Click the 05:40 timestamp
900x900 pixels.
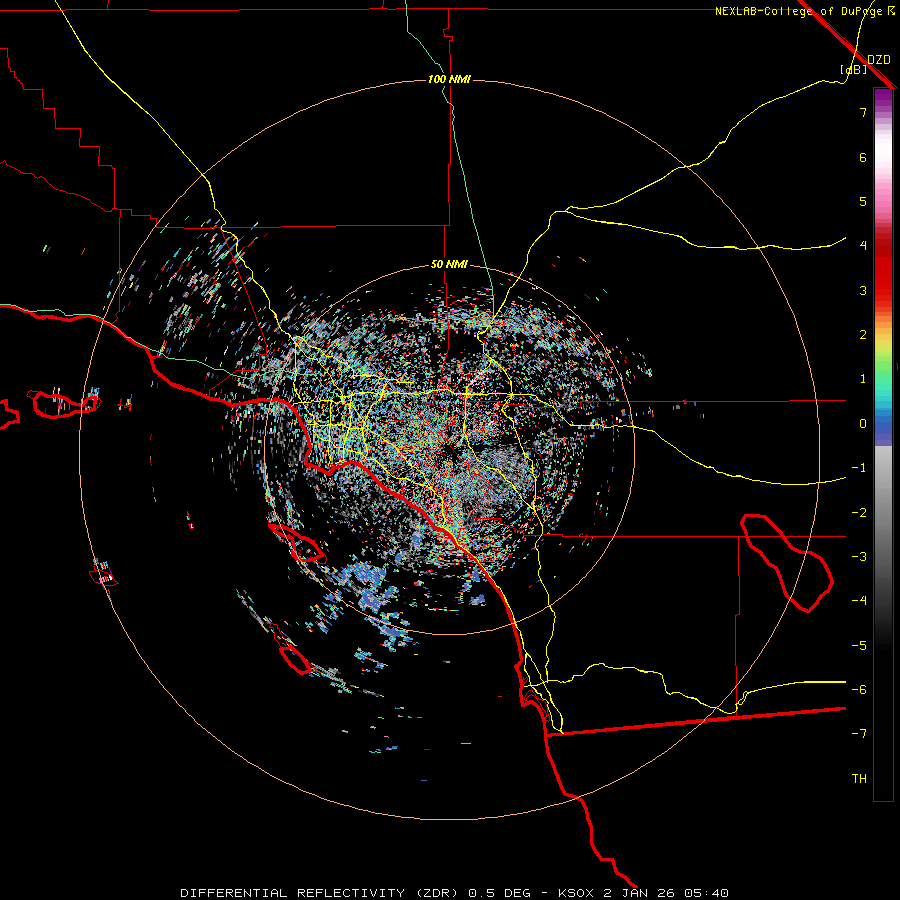(x=708, y=893)
